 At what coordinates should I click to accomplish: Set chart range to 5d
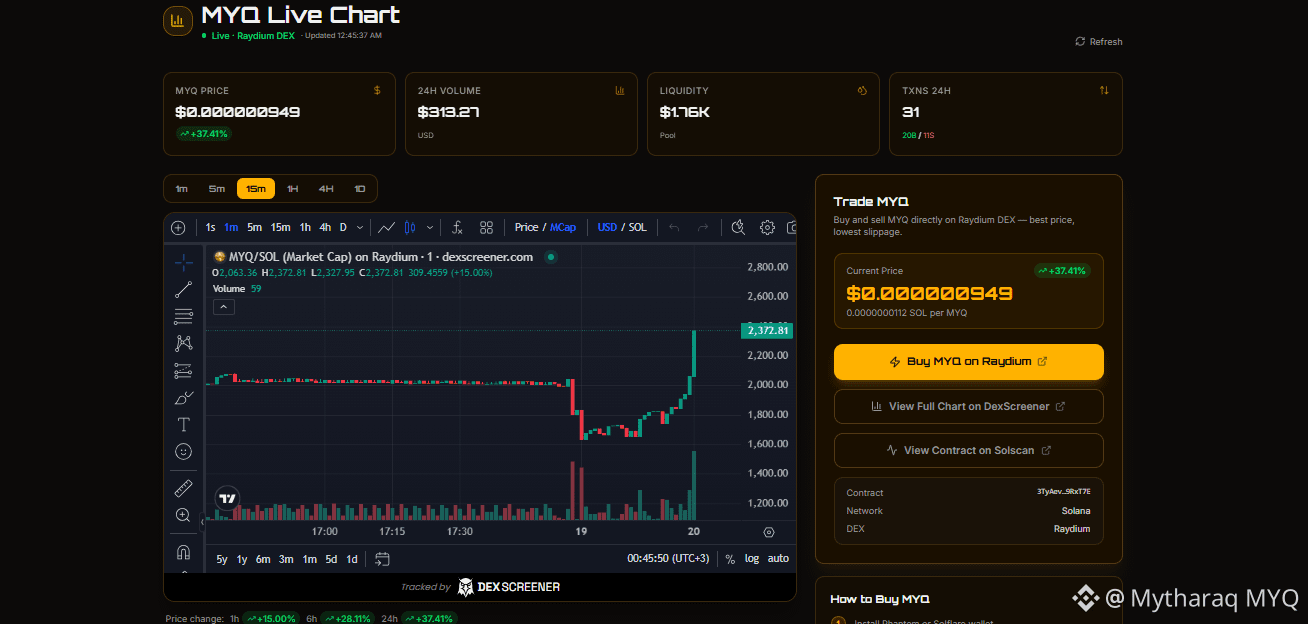(331, 559)
